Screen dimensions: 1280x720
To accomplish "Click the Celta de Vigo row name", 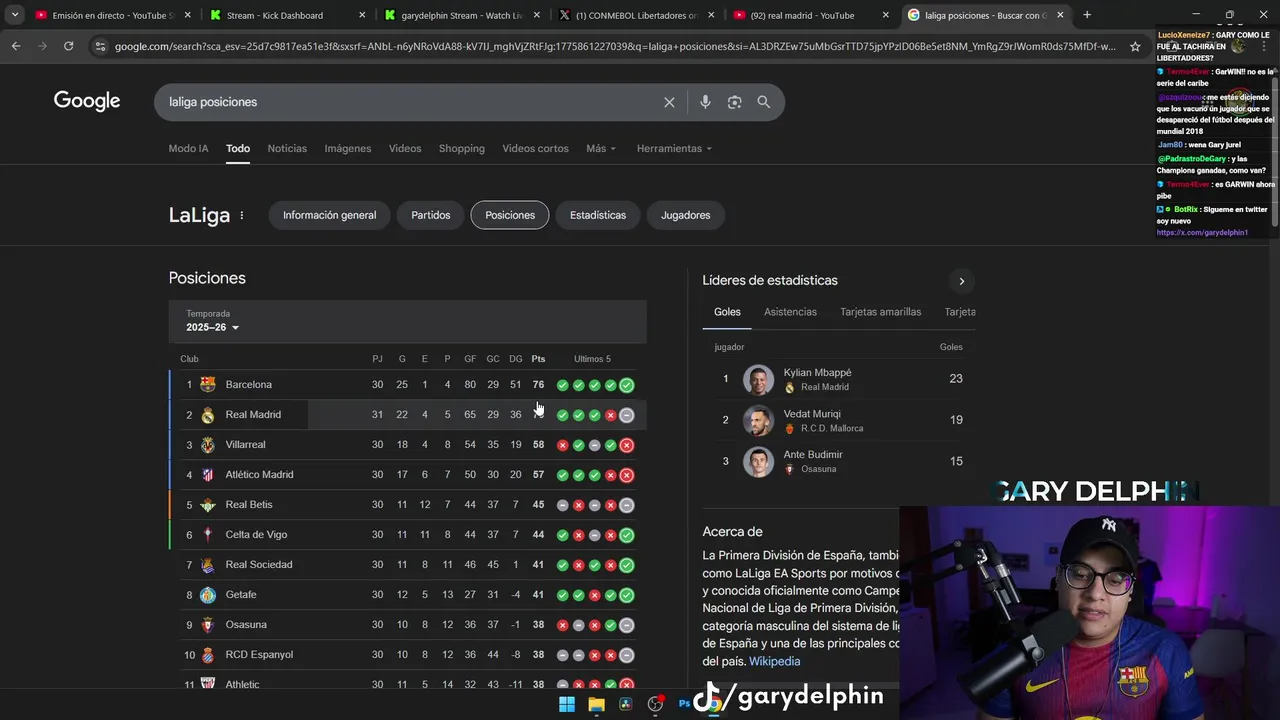I will [256, 534].
